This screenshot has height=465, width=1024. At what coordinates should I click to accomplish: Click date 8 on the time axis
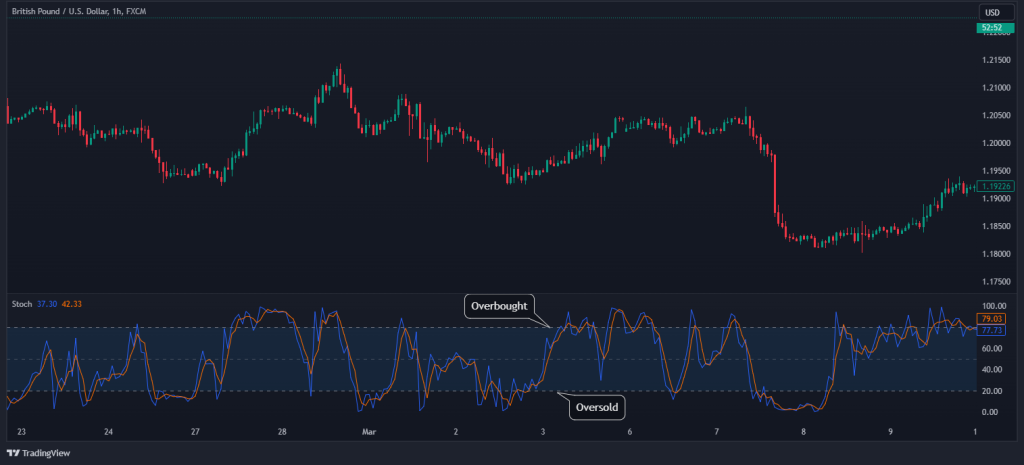804,432
